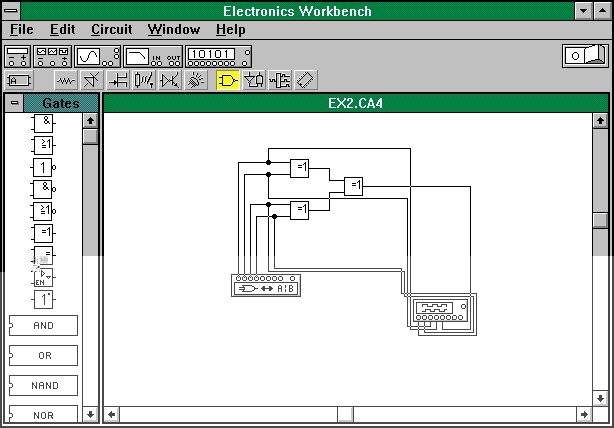Click circuit window vertical scroll up arrow
614x428 pixels.
600,121
